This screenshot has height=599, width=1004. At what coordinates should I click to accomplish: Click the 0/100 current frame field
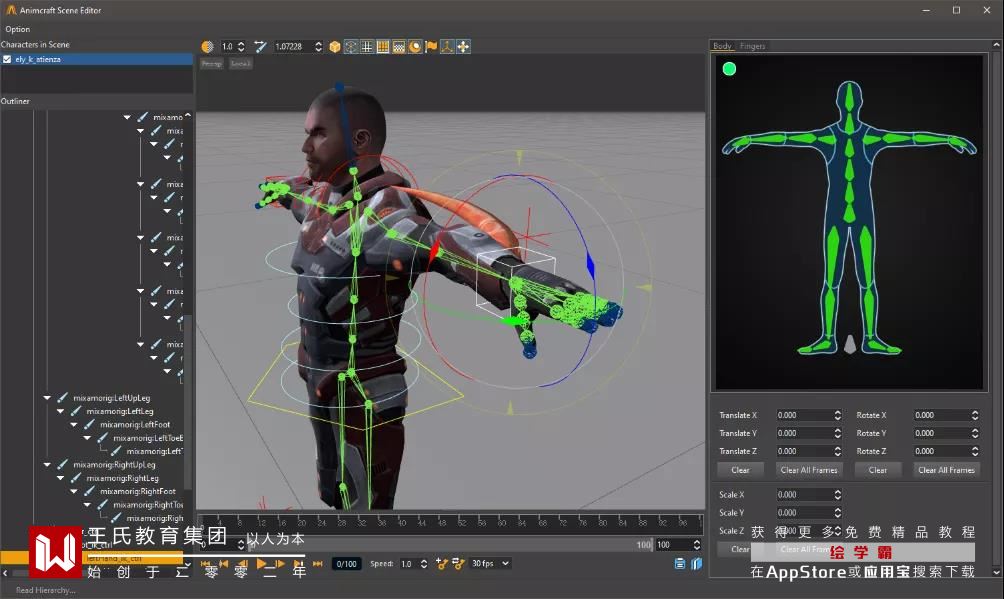coord(346,564)
